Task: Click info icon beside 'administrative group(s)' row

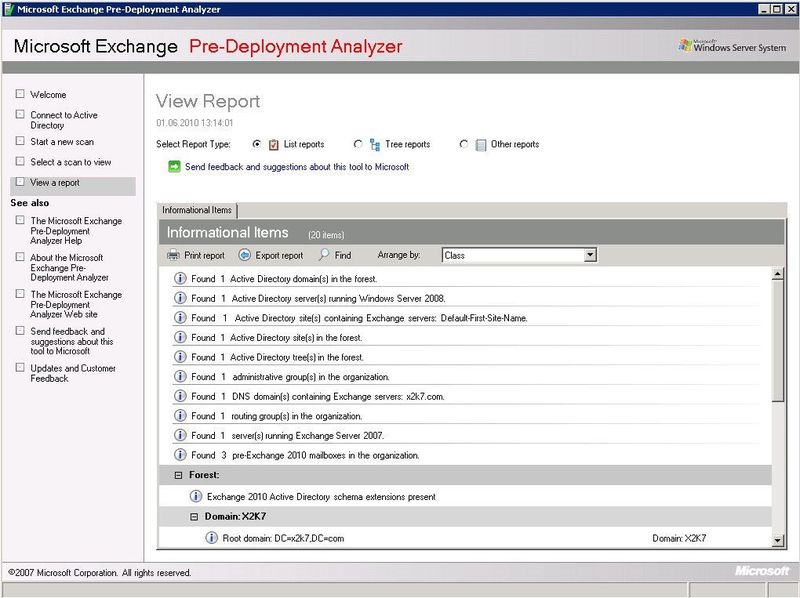Action: click(x=180, y=376)
